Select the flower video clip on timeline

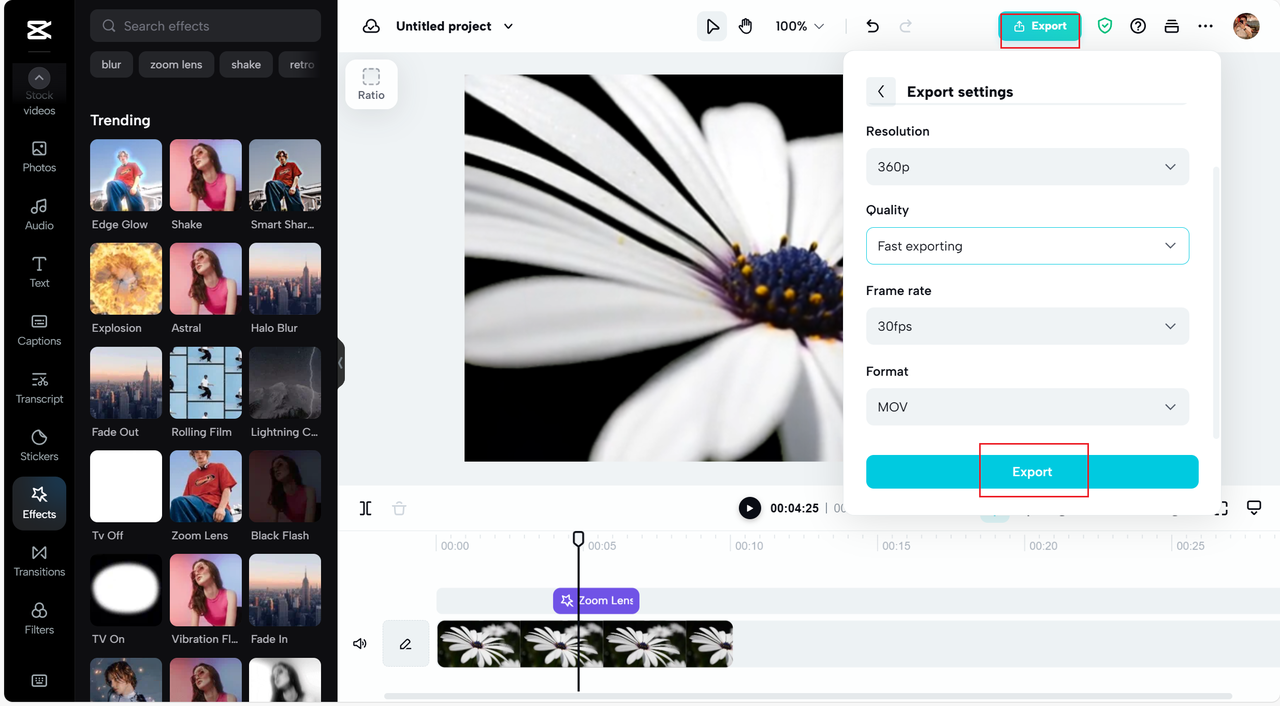(x=585, y=644)
